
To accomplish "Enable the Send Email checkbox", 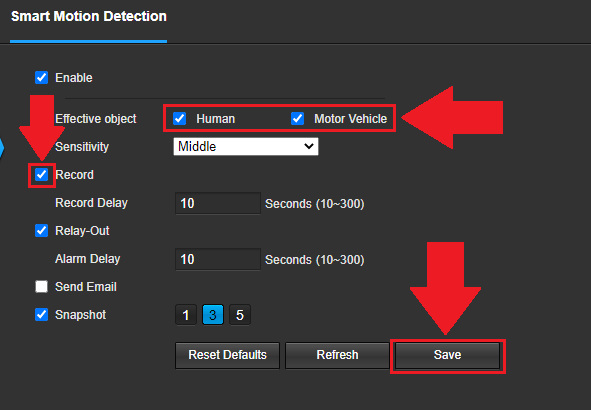I will pyautogui.click(x=41, y=286).
